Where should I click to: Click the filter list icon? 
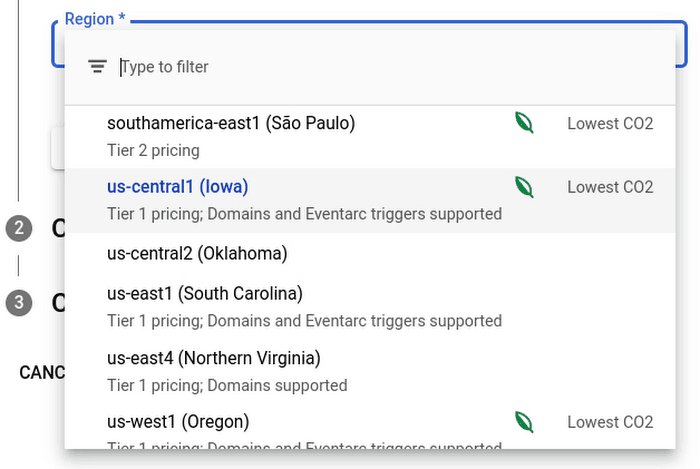(x=97, y=67)
